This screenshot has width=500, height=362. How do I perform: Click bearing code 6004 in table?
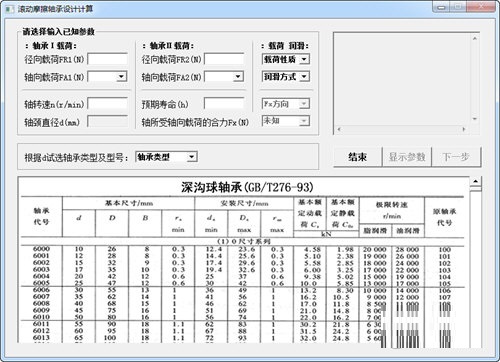click(41, 276)
